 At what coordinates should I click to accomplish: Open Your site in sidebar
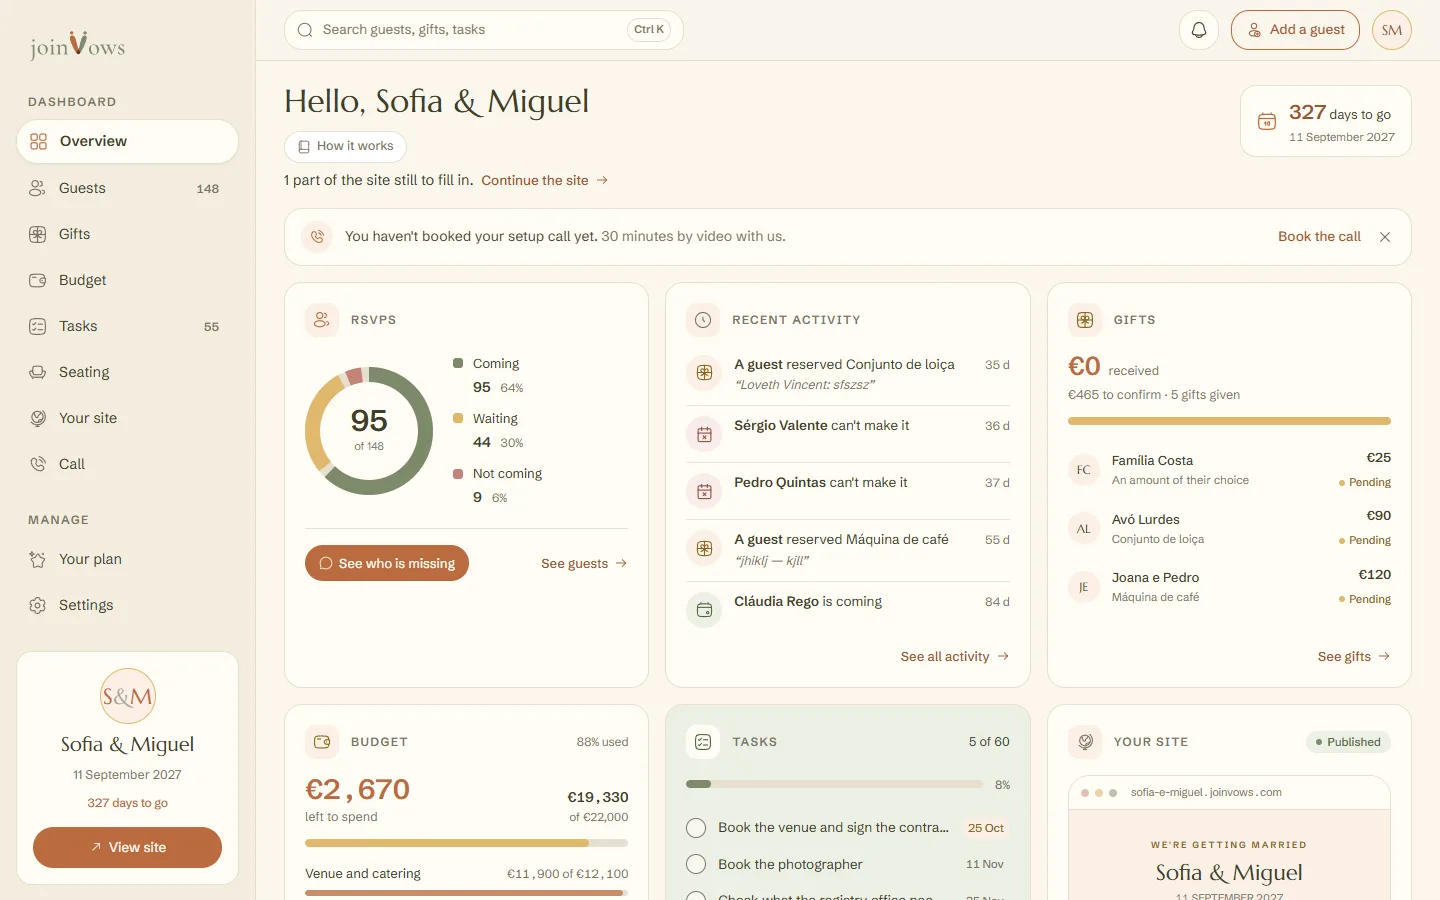click(127, 418)
